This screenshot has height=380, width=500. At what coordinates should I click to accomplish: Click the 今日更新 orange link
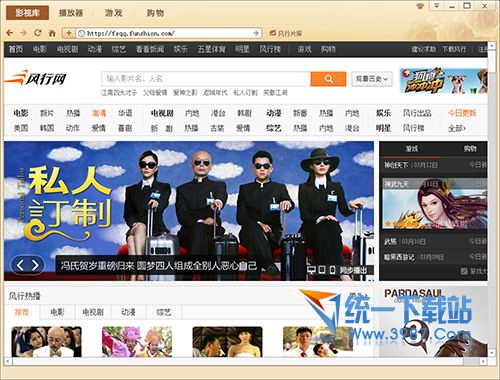pos(462,113)
